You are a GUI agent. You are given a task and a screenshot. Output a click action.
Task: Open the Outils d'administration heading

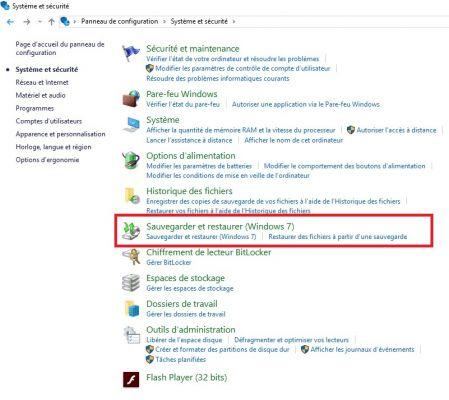(191, 330)
